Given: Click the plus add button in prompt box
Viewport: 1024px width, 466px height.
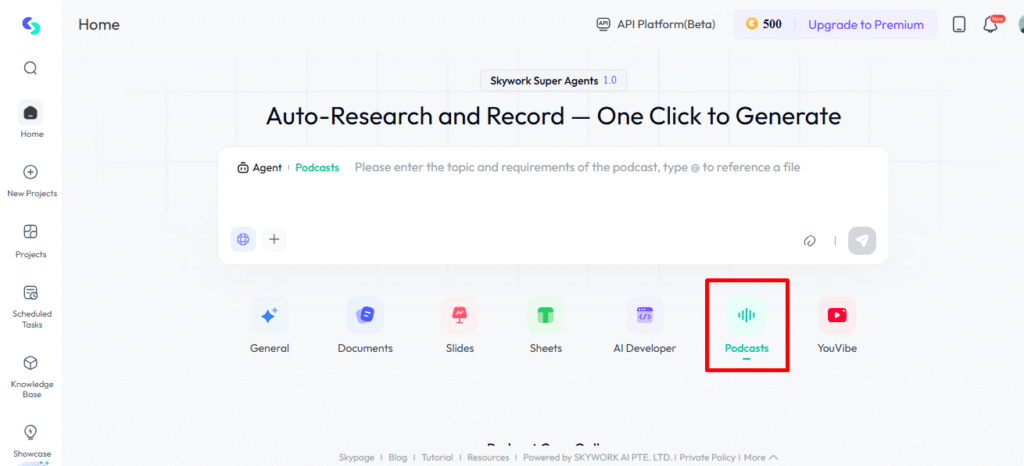Looking at the screenshot, I should [x=274, y=239].
